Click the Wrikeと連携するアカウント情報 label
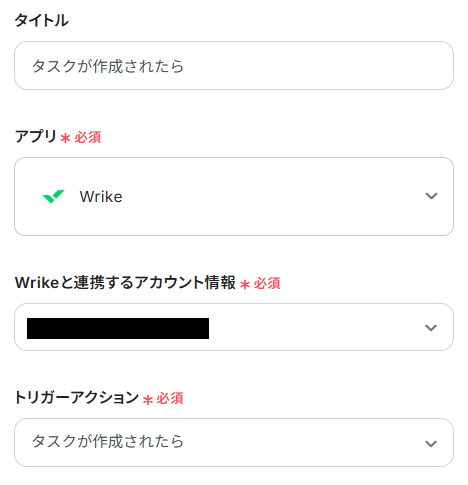Viewport: 468px width, 485px height. click(x=125, y=283)
